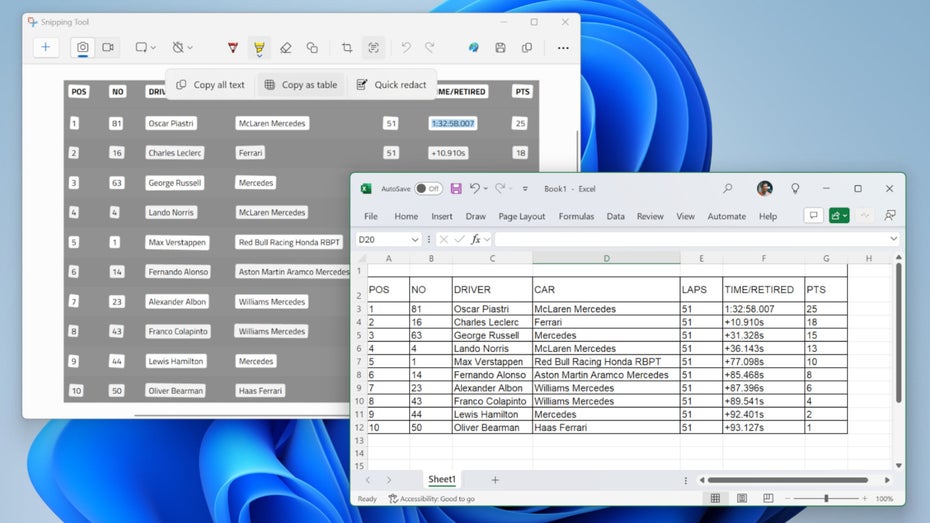Switch to Page Layout view in status bar
The image size is (930, 523).
pyautogui.click(x=740, y=498)
